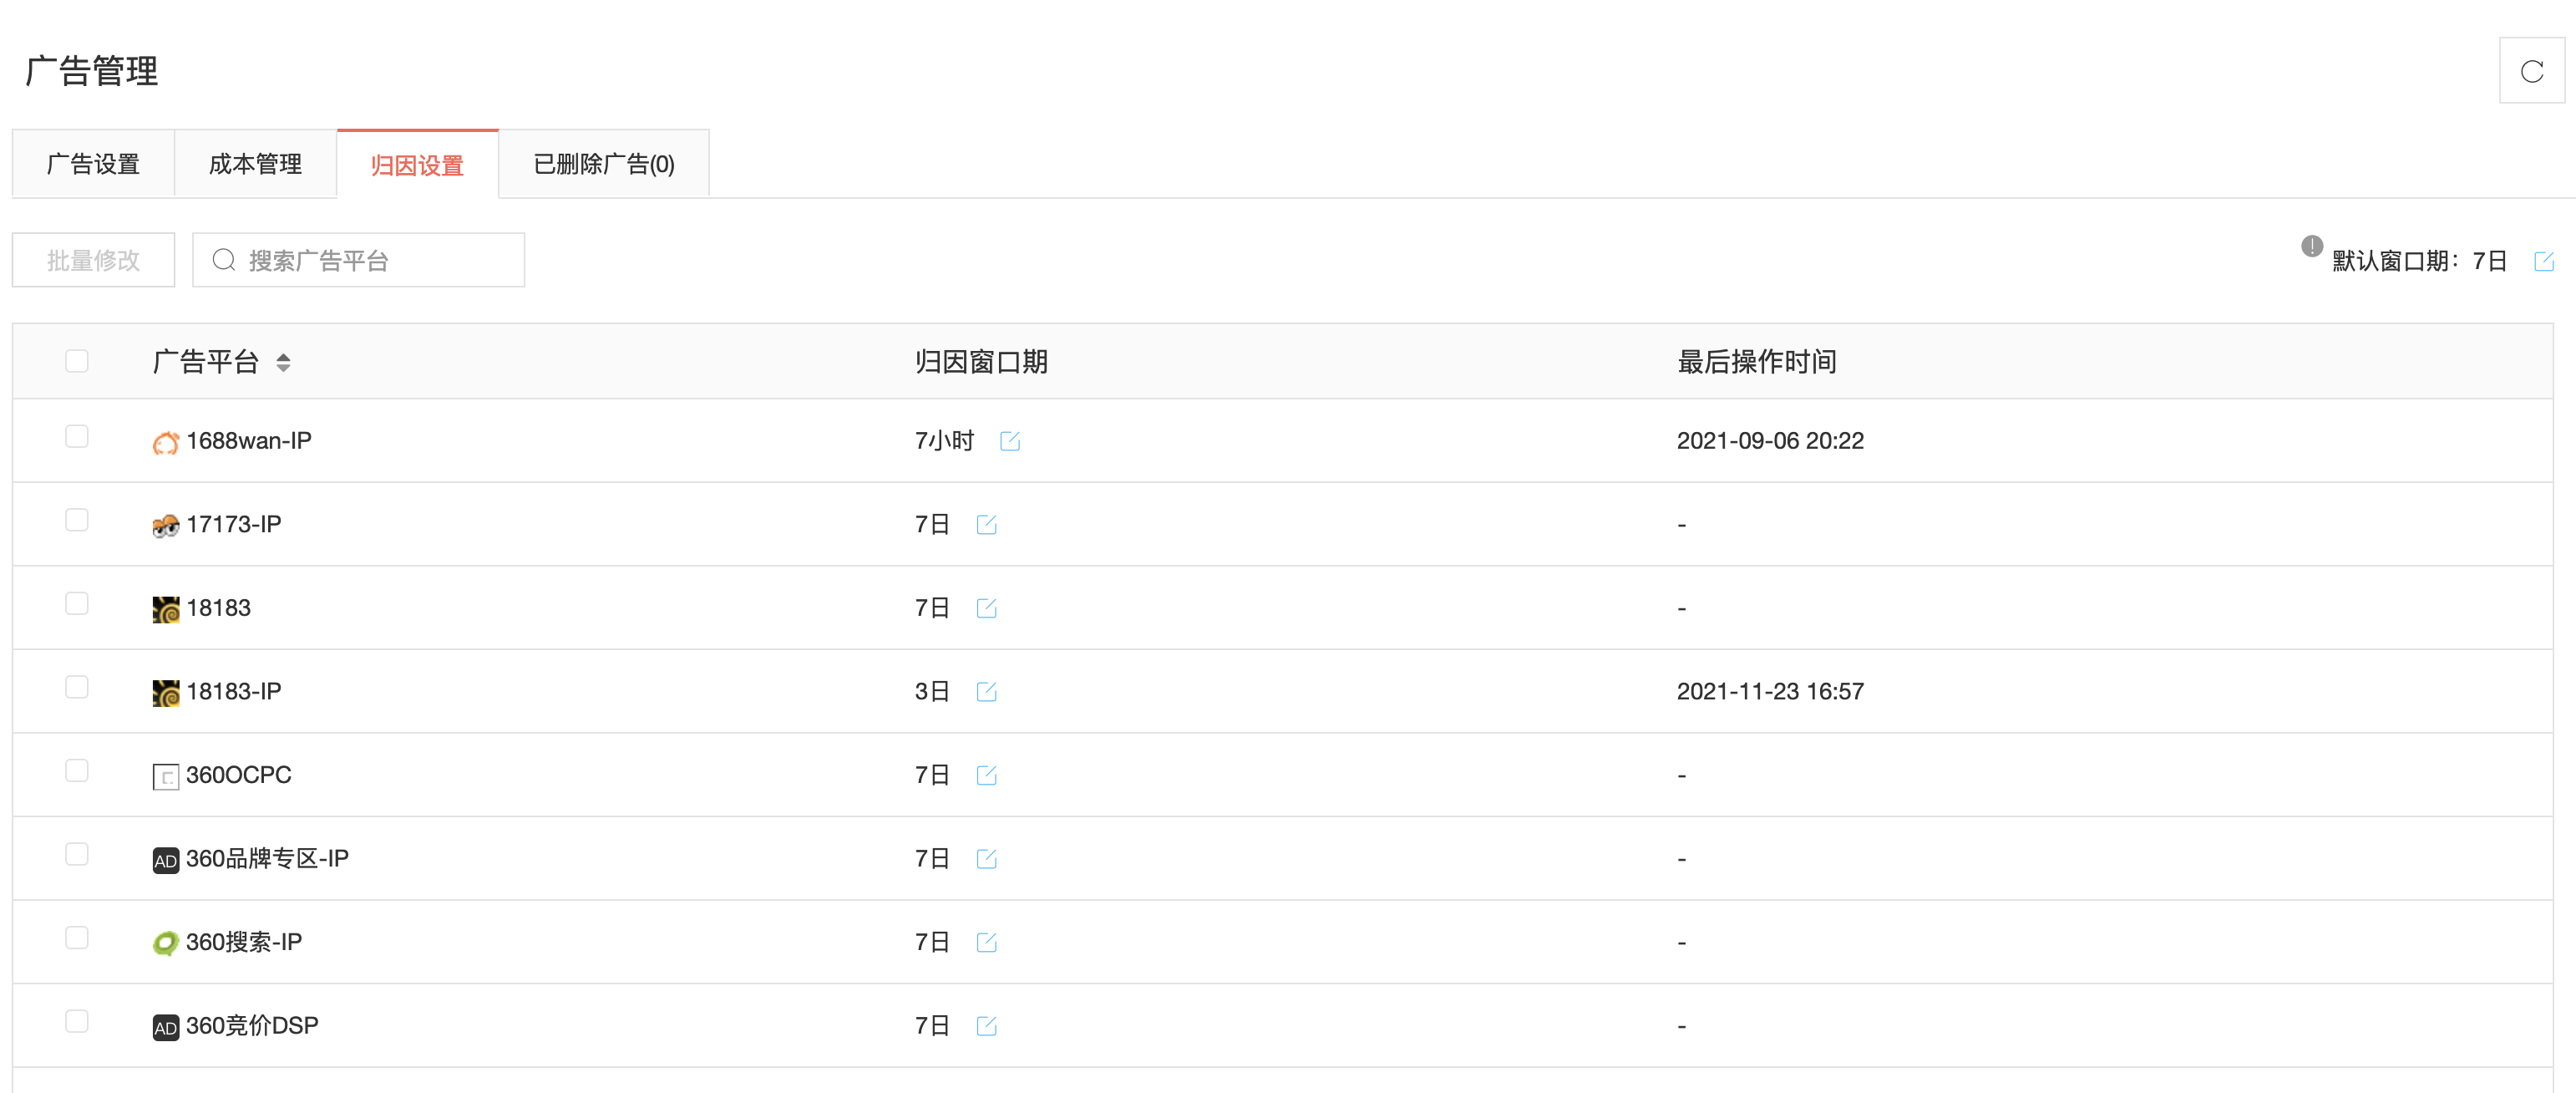Image resolution: width=2576 pixels, height=1093 pixels.
Task: Edit attribution window for 360搜索-IP
Action: [986, 942]
